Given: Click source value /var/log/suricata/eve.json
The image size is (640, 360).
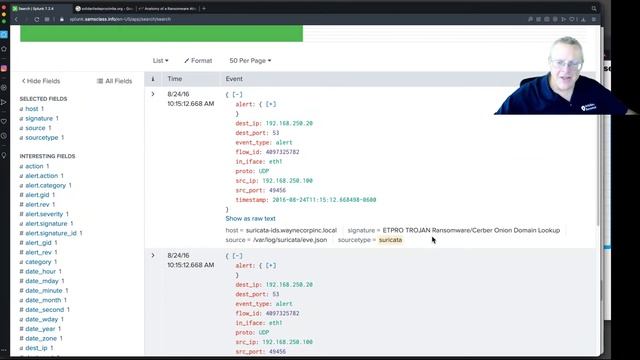Looking at the screenshot, I should tap(290, 240).
